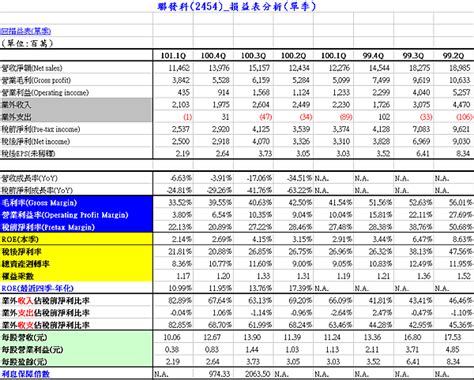The width and height of the screenshot is (474, 380).
Task: Click the 稅前淨利成長率(YoY) row label
Action: point(37,190)
